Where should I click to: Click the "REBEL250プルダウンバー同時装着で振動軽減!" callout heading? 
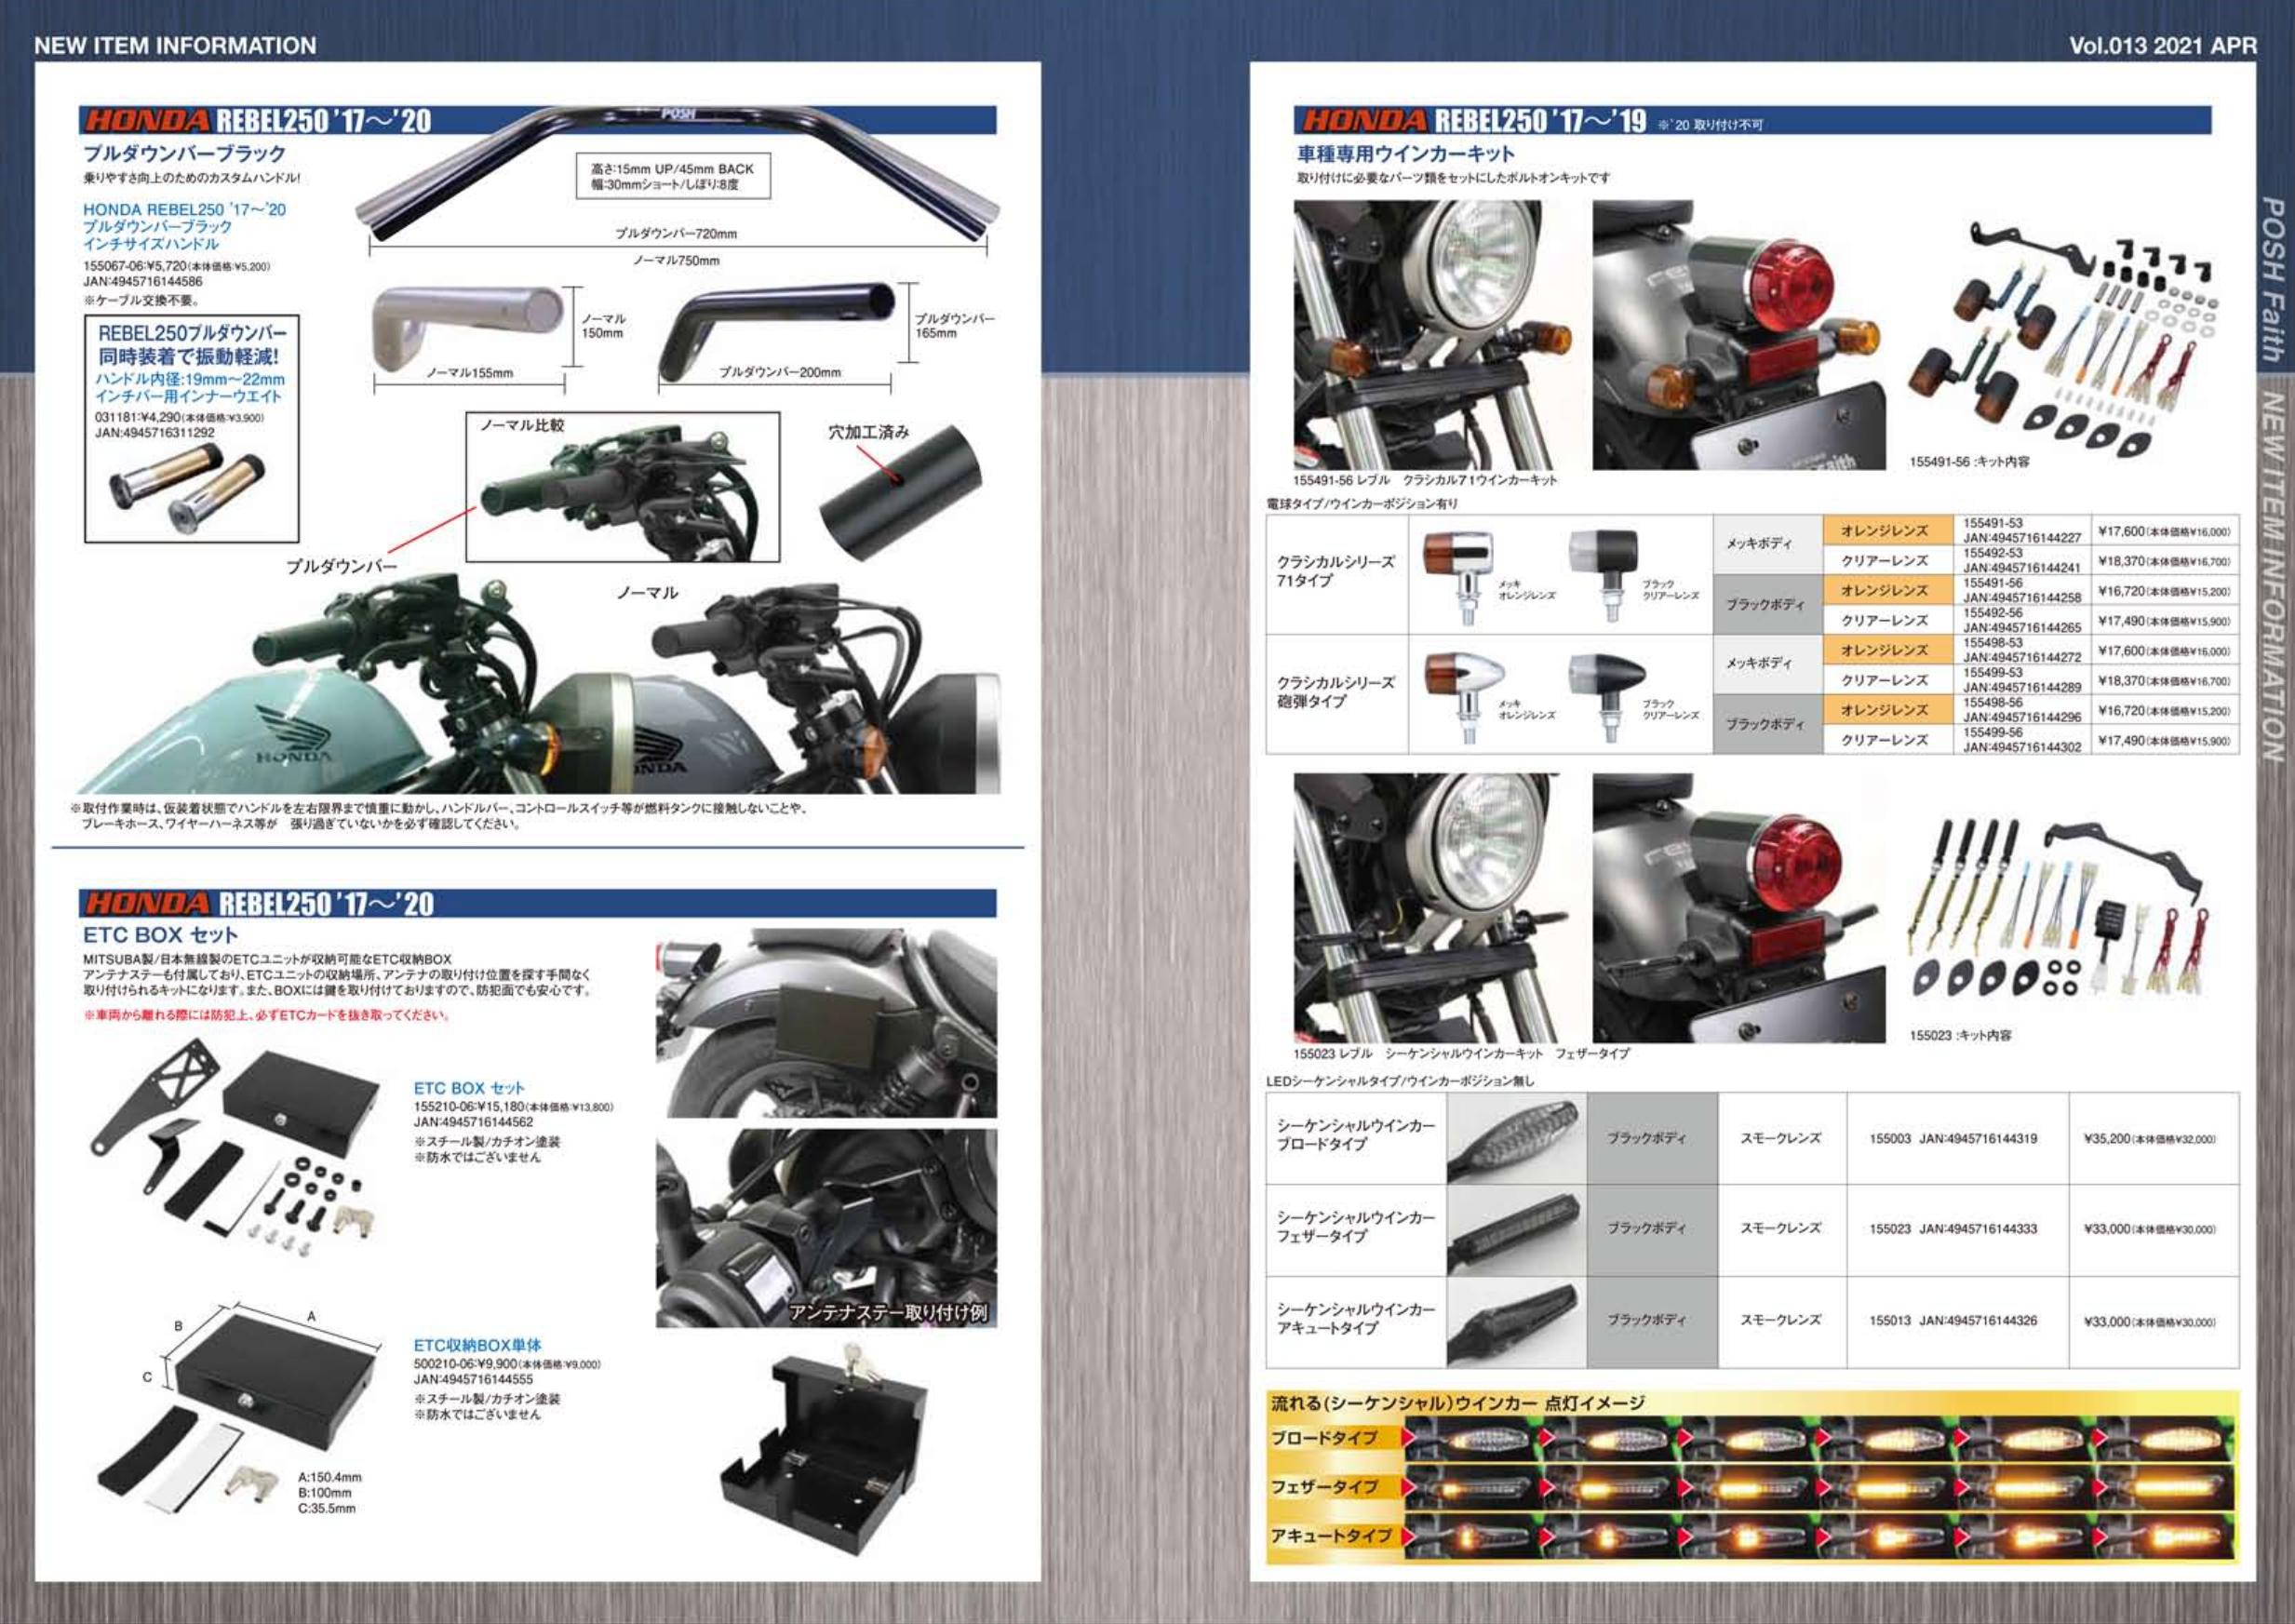(191, 344)
